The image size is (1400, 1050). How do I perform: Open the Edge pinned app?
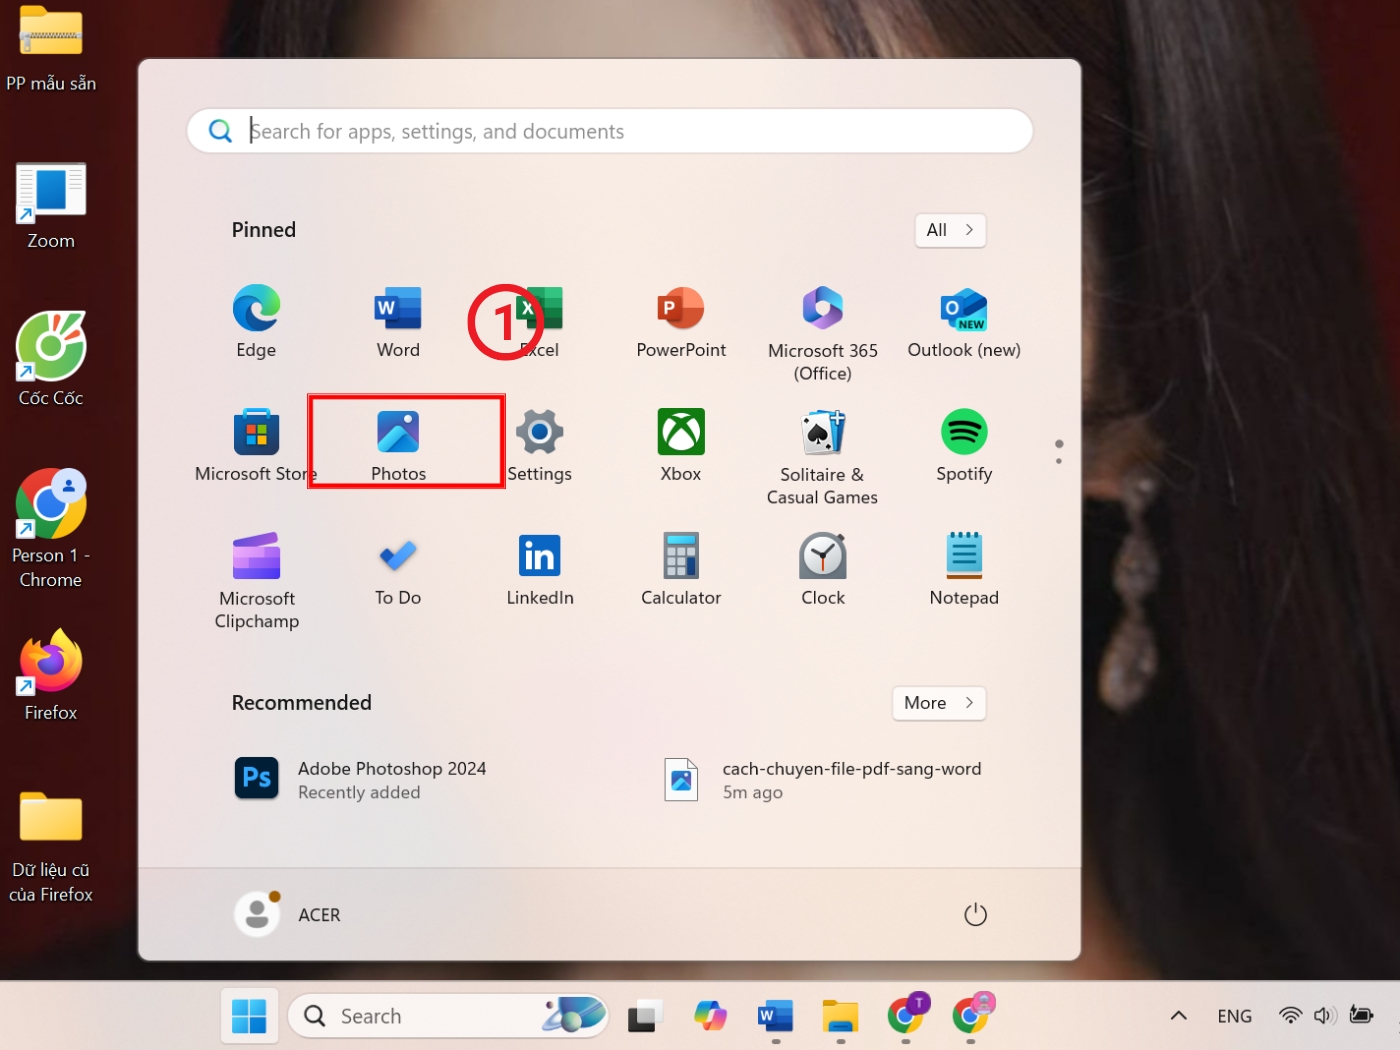click(x=256, y=322)
